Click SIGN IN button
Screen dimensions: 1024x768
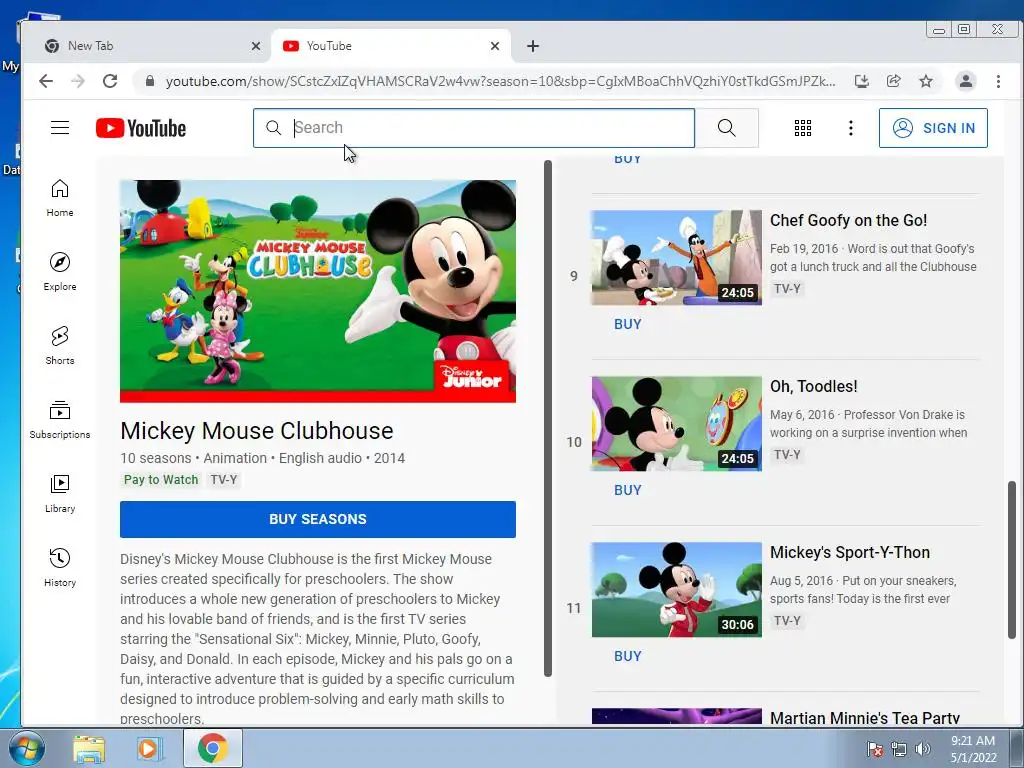point(933,128)
